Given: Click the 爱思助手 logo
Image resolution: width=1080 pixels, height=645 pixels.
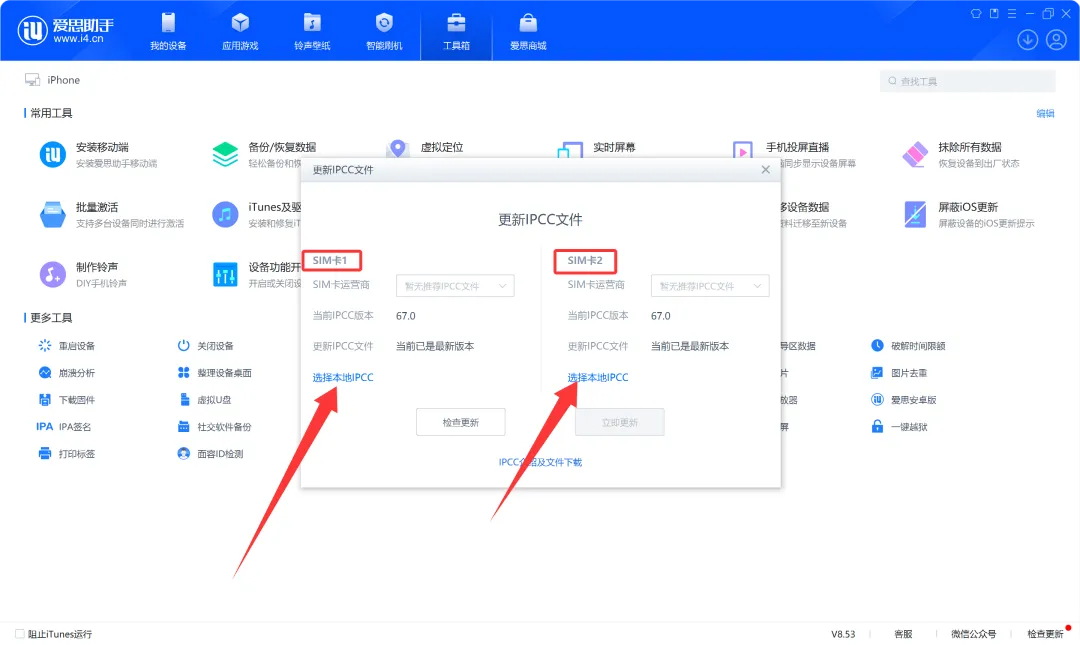Looking at the screenshot, I should pos(65,30).
